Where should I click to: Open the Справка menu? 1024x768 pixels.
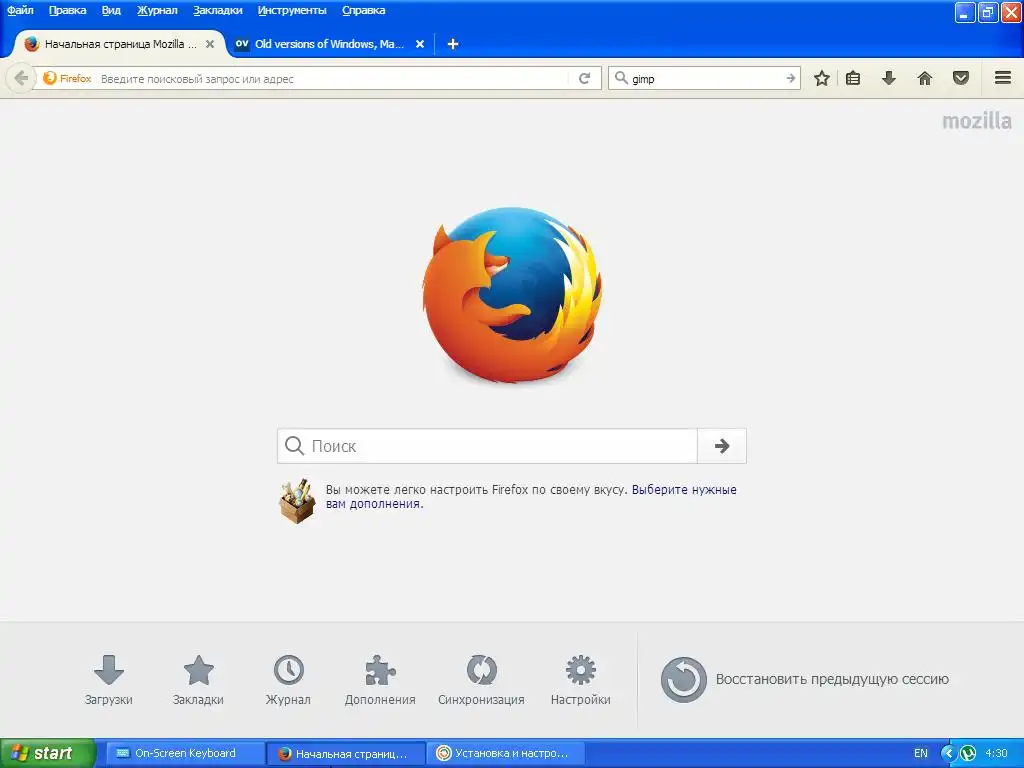click(x=364, y=10)
